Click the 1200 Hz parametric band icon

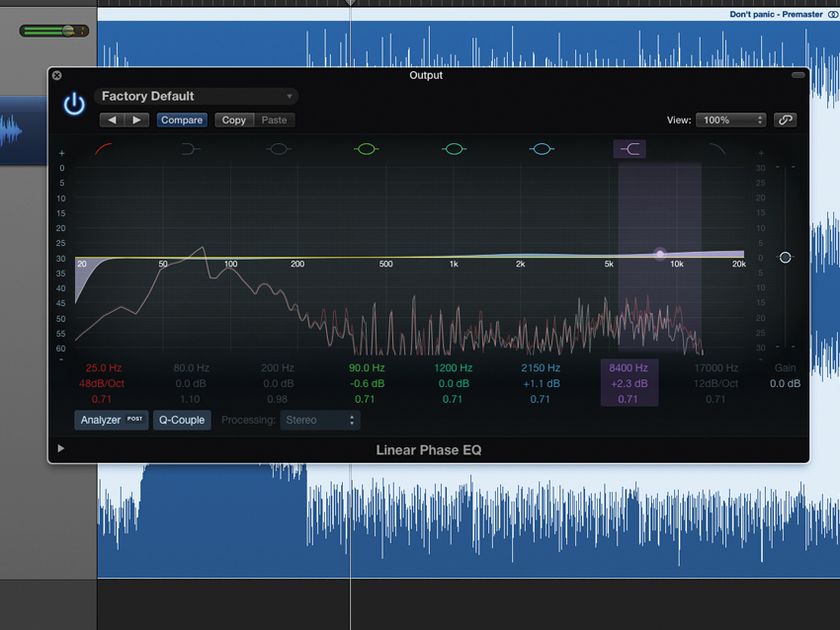(x=454, y=149)
